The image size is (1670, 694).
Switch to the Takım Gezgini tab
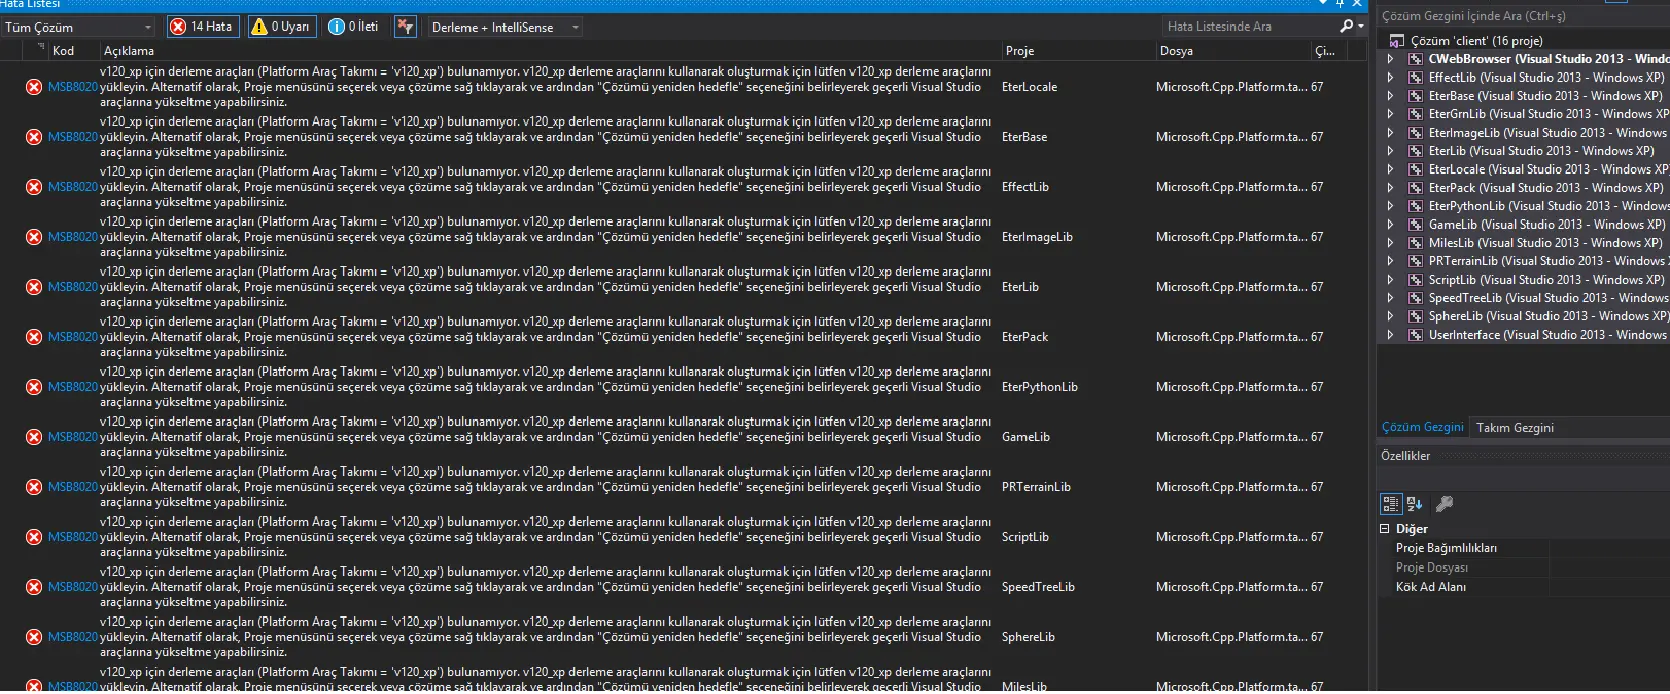pos(1515,427)
